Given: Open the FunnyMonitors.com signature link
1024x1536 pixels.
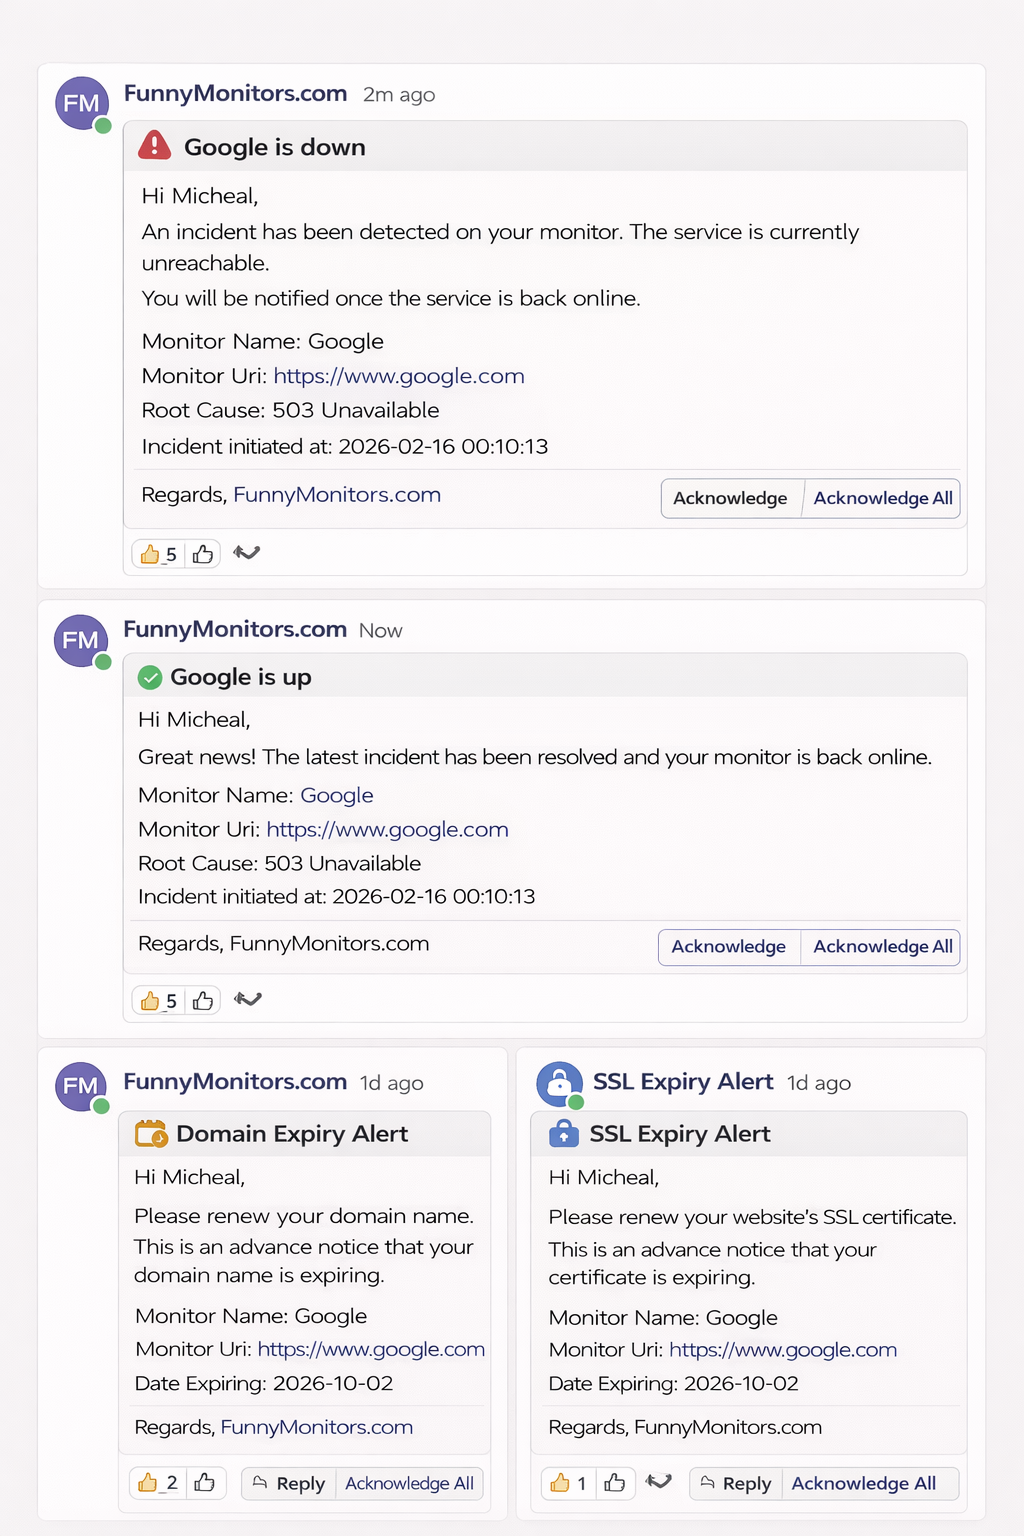Looking at the screenshot, I should tap(337, 494).
